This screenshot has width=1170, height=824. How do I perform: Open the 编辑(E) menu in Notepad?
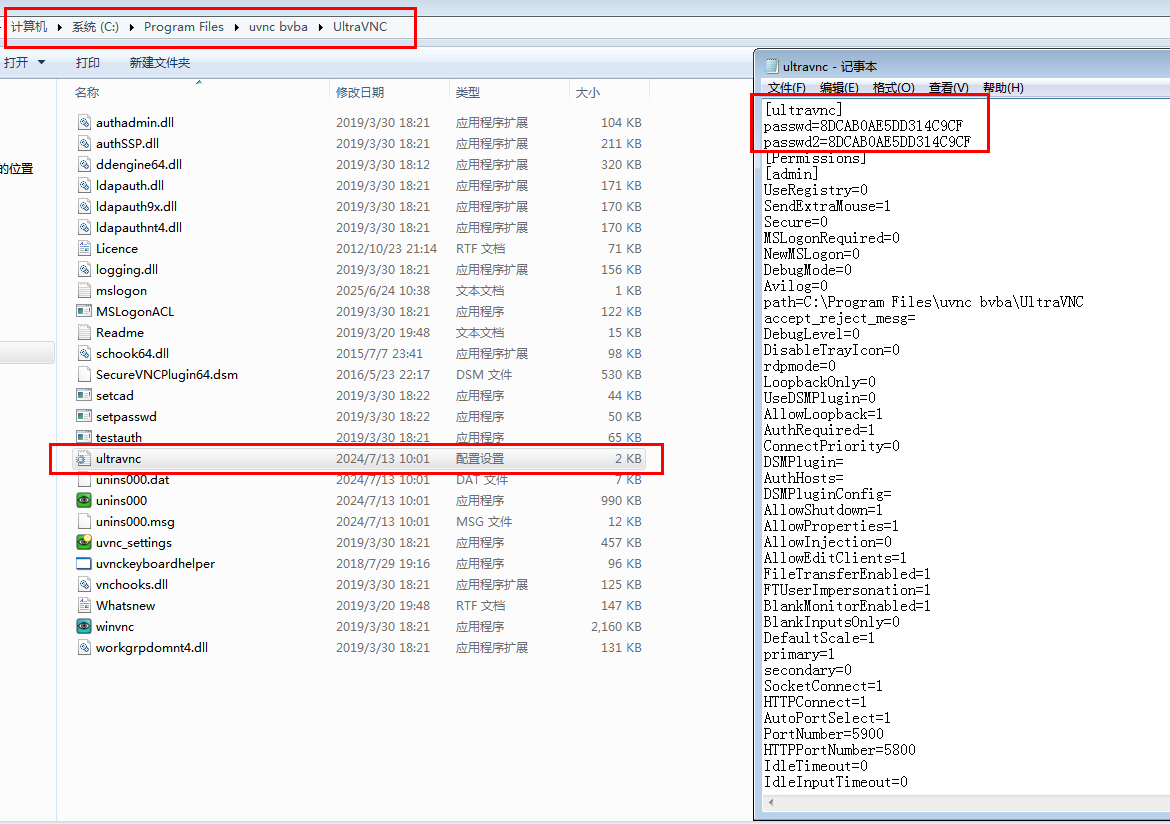tap(839, 88)
